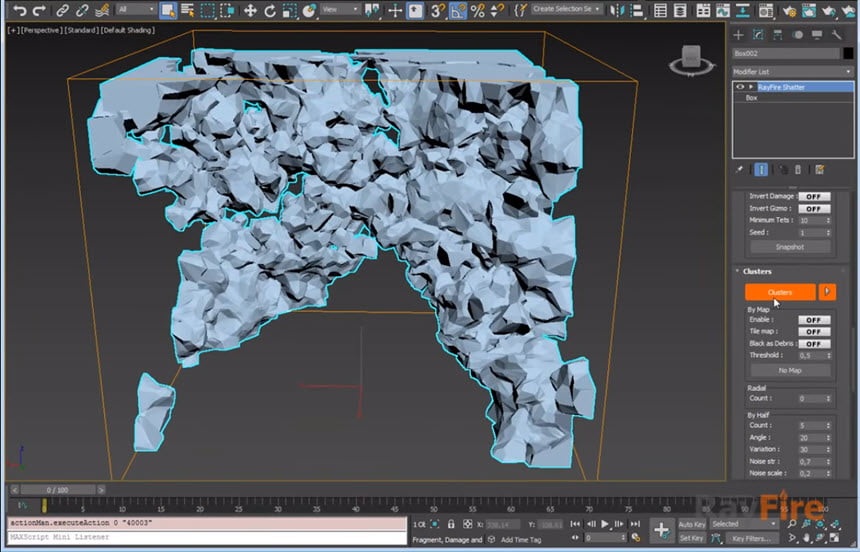Screen dimensions: 860x552
Task: Open the Curve Editor icon
Action: pos(723,10)
